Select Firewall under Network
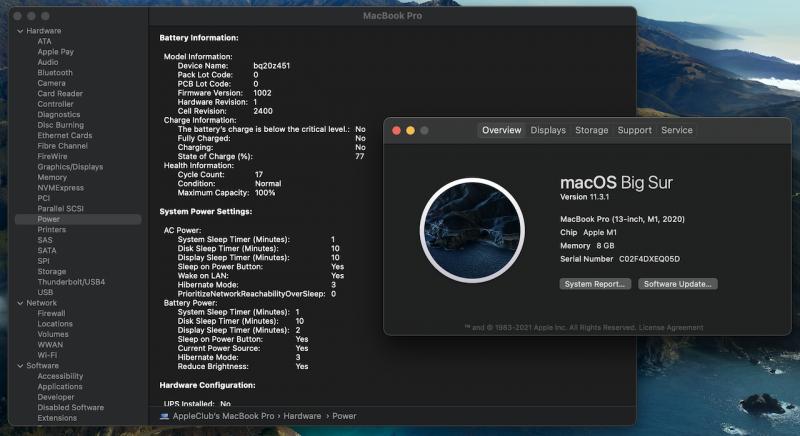Image resolution: width=800 pixels, height=436 pixels. click(51, 313)
